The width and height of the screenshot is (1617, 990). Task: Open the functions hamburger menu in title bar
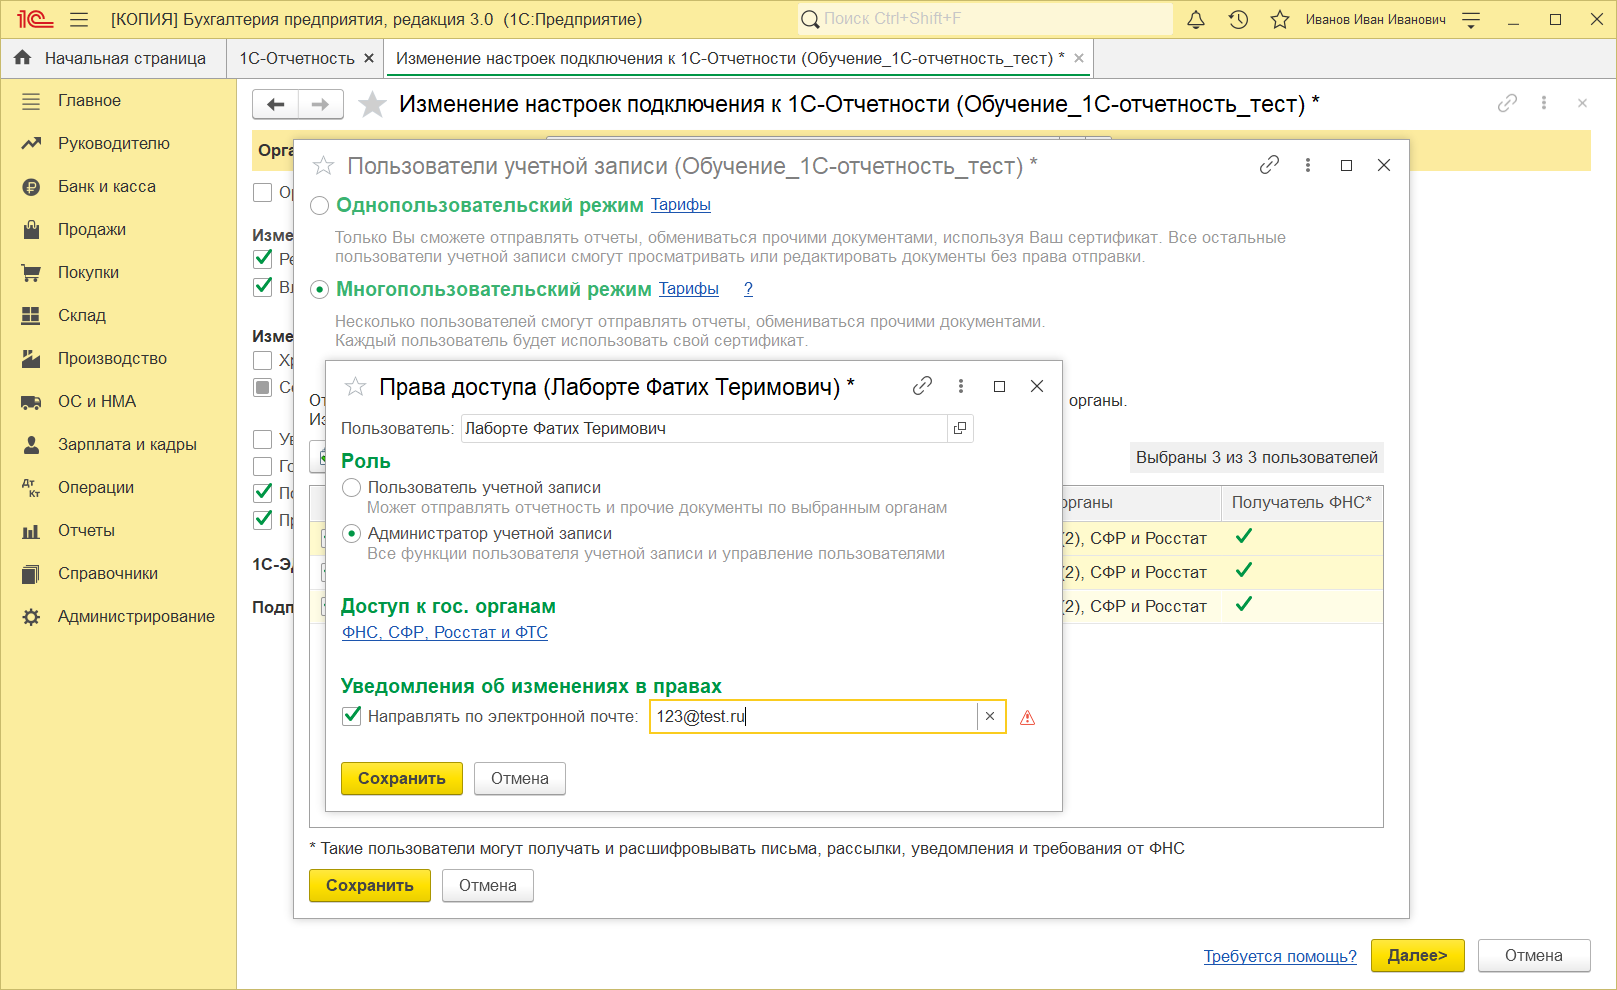pyautogui.click(x=79, y=19)
